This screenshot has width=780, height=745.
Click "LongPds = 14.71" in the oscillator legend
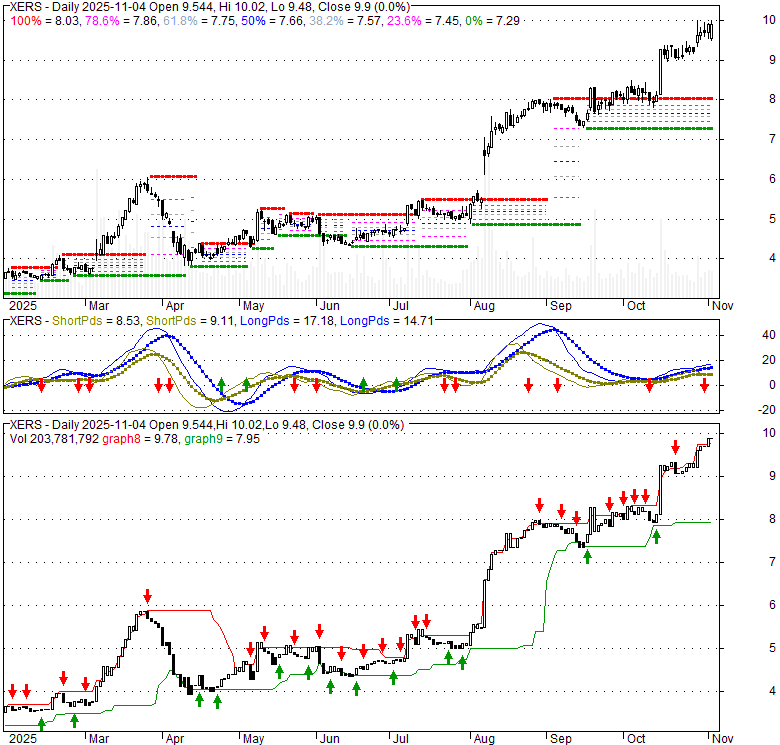[x=387, y=321]
